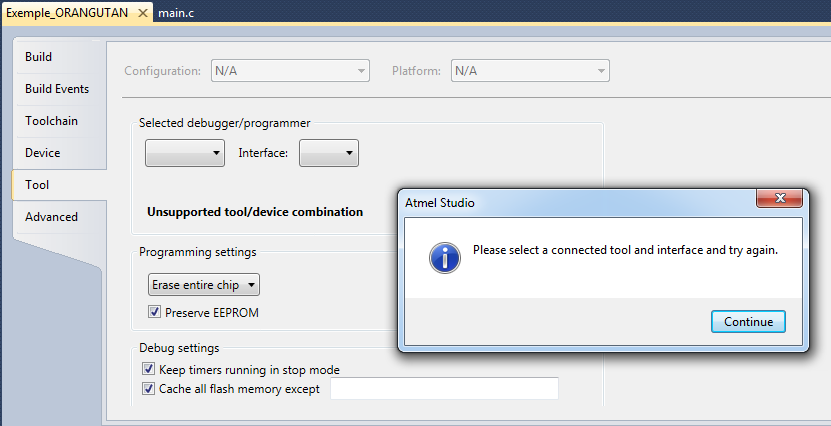This screenshot has width=831, height=426.
Task: Toggle the Preserve EEPROM checkbox
Action: (x=154, y=312)
